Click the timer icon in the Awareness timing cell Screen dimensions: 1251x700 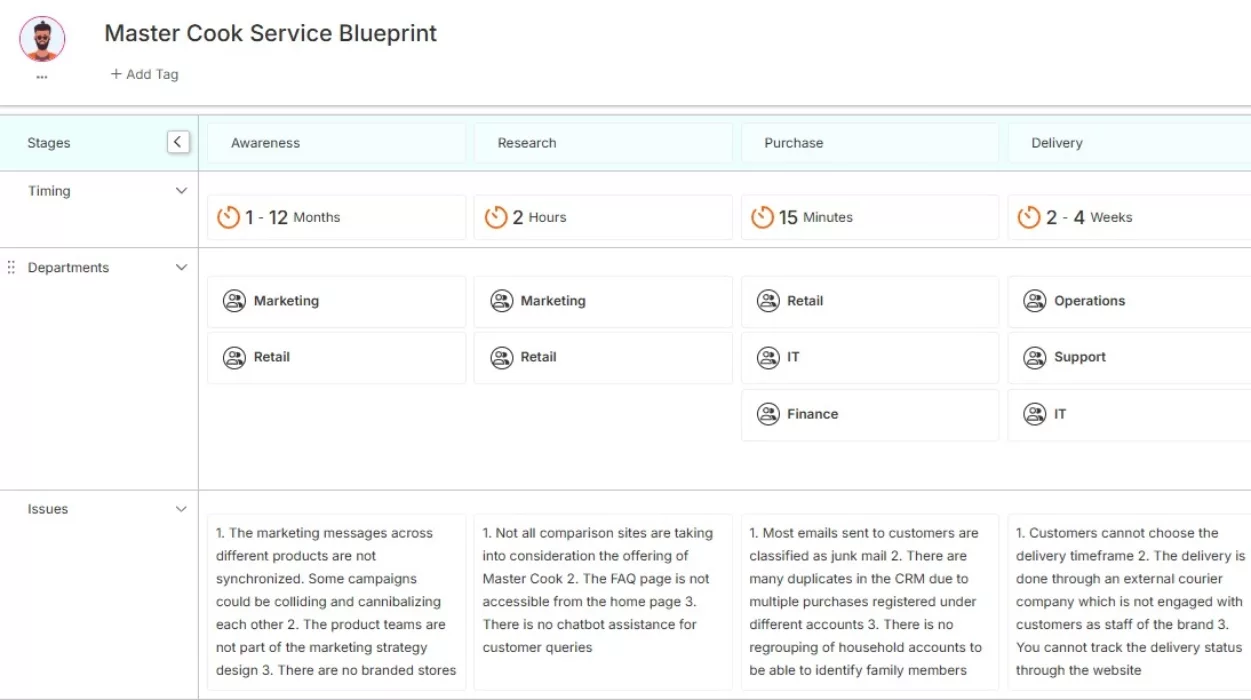228,216
